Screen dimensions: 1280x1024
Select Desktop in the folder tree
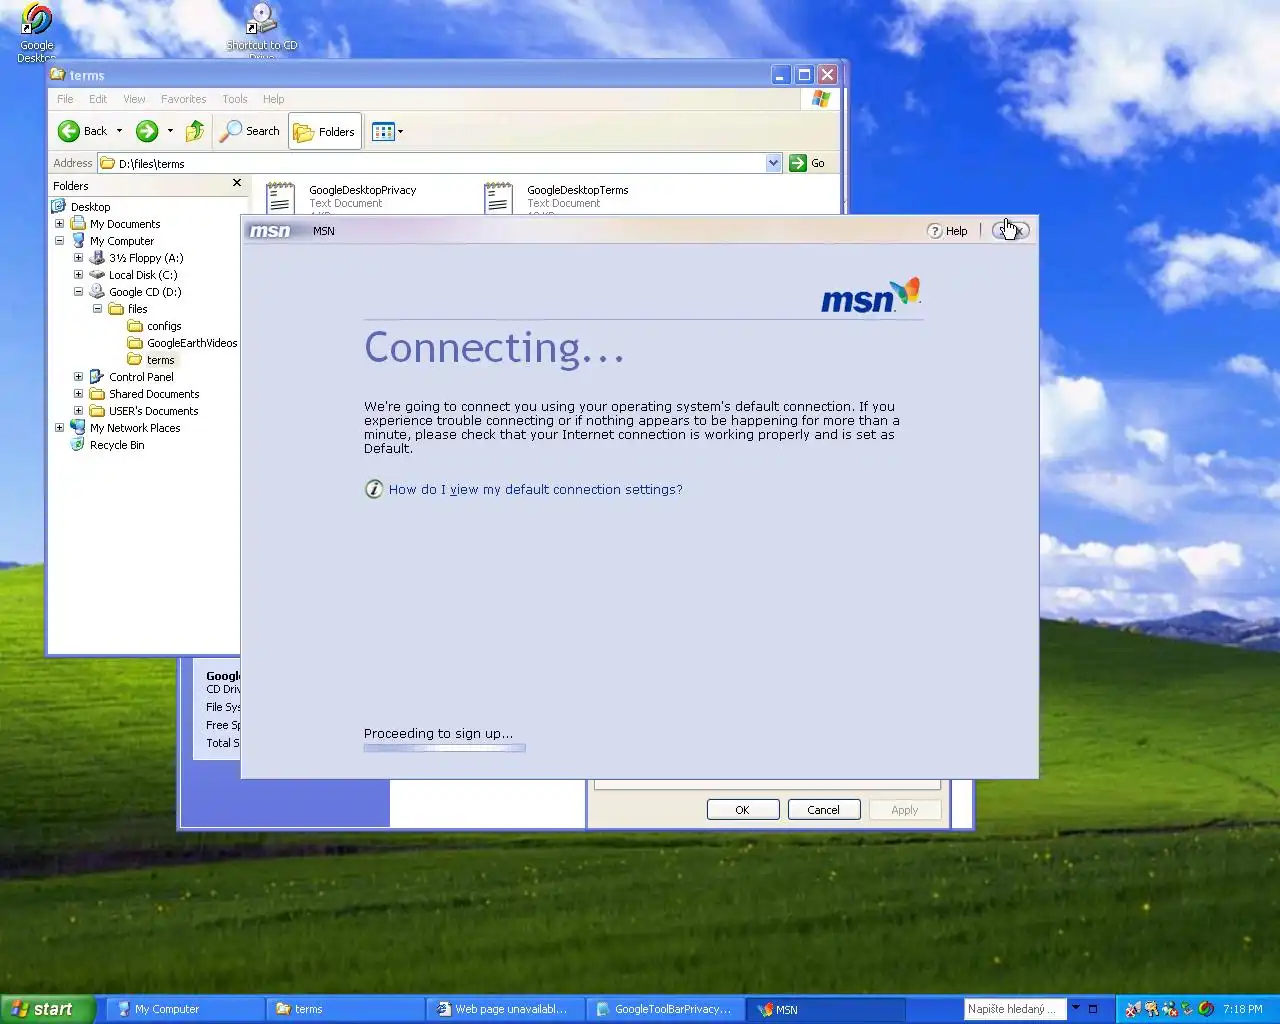90,207
